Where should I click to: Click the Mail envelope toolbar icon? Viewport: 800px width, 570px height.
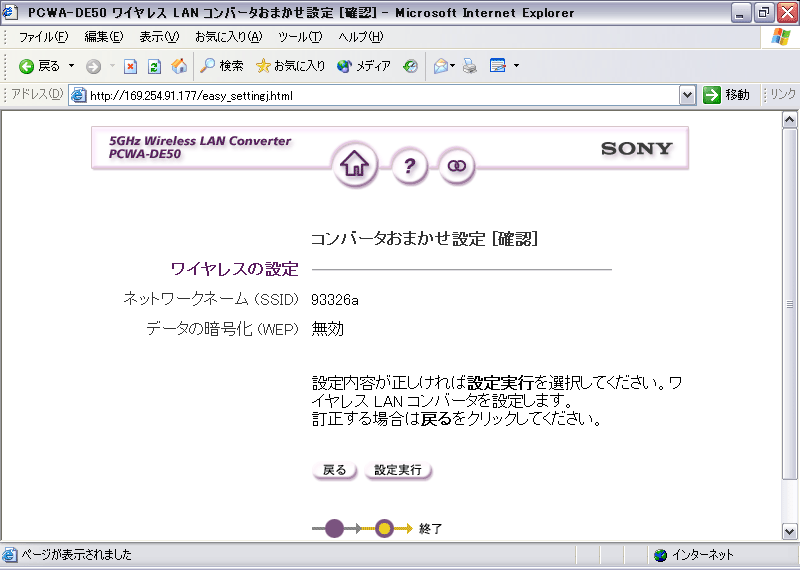point(440,66)
